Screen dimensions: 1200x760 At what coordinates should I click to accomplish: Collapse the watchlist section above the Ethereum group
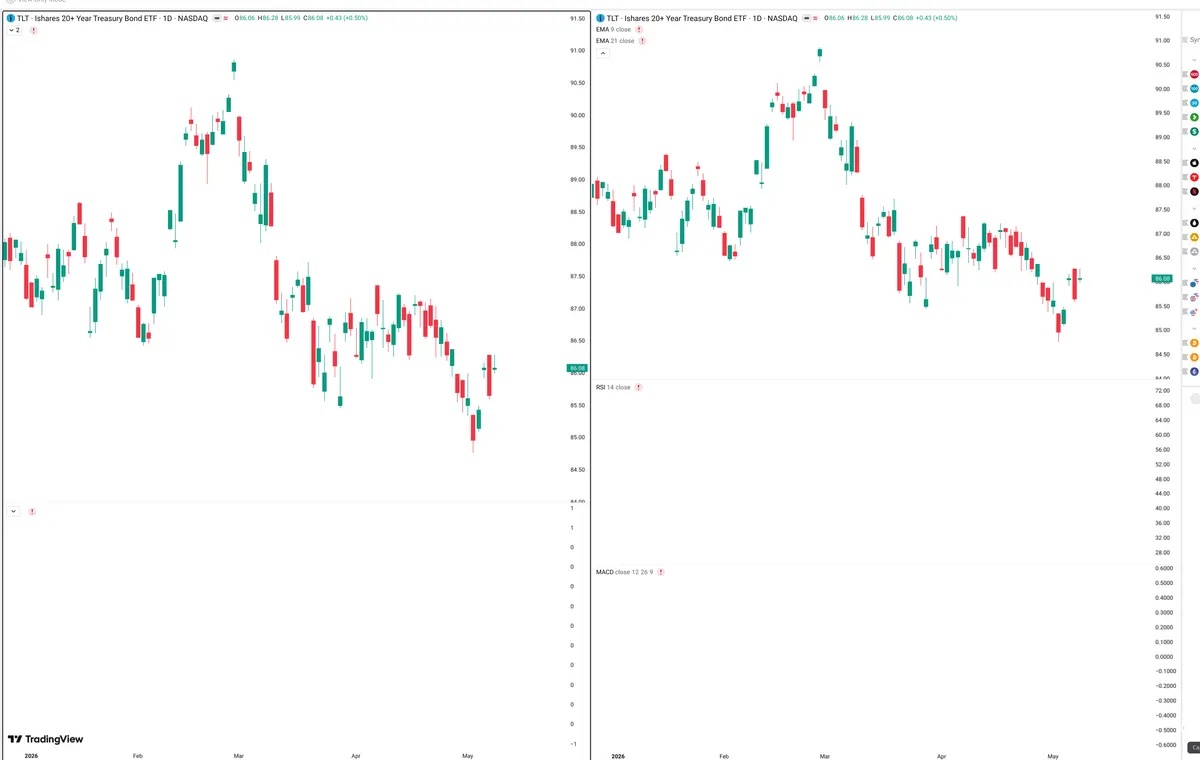(x=1194, y=327)
